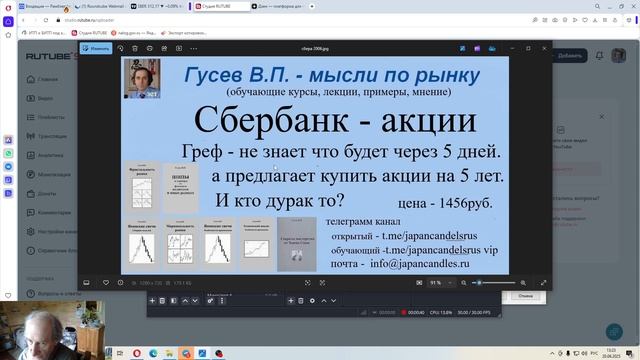Move scene down in OBS scenes panel
640x360 pixels.
(195, 301)
